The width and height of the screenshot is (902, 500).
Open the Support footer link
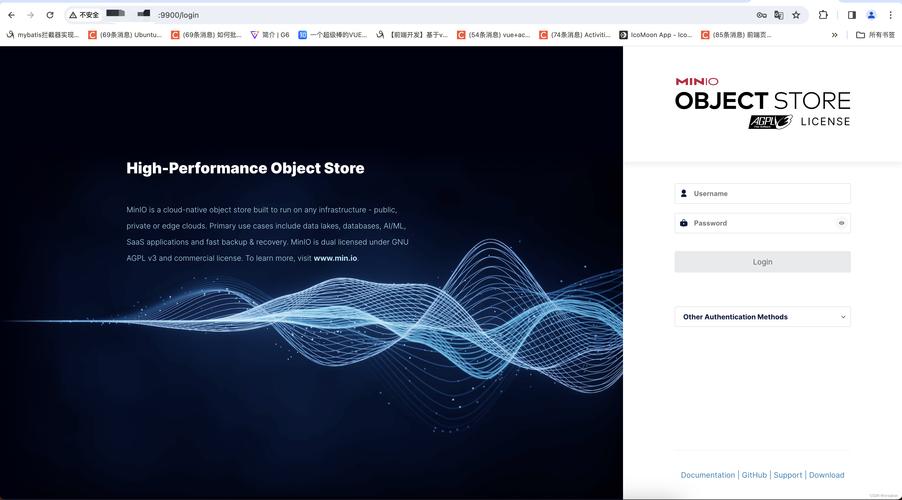pyautogui.click(x=788, y=475)
